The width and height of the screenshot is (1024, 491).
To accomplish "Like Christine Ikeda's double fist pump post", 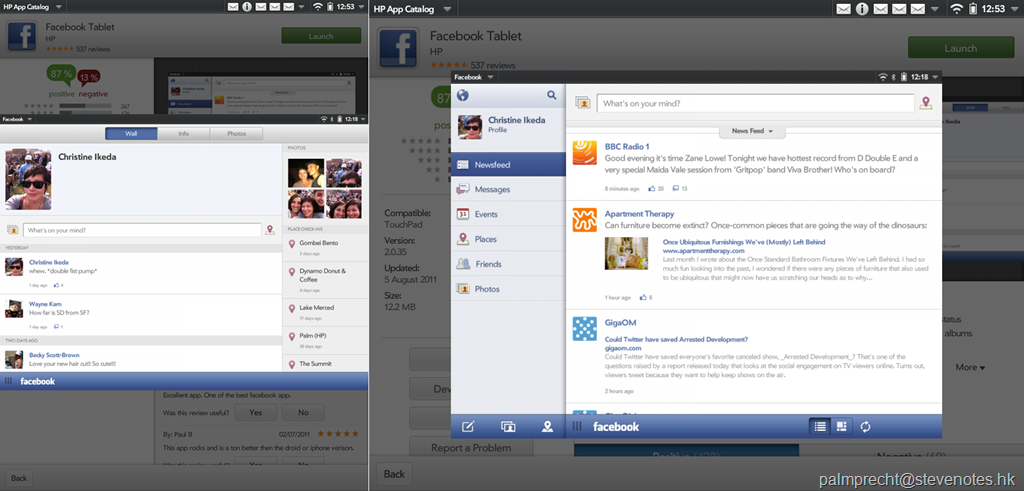I will 58,285.
